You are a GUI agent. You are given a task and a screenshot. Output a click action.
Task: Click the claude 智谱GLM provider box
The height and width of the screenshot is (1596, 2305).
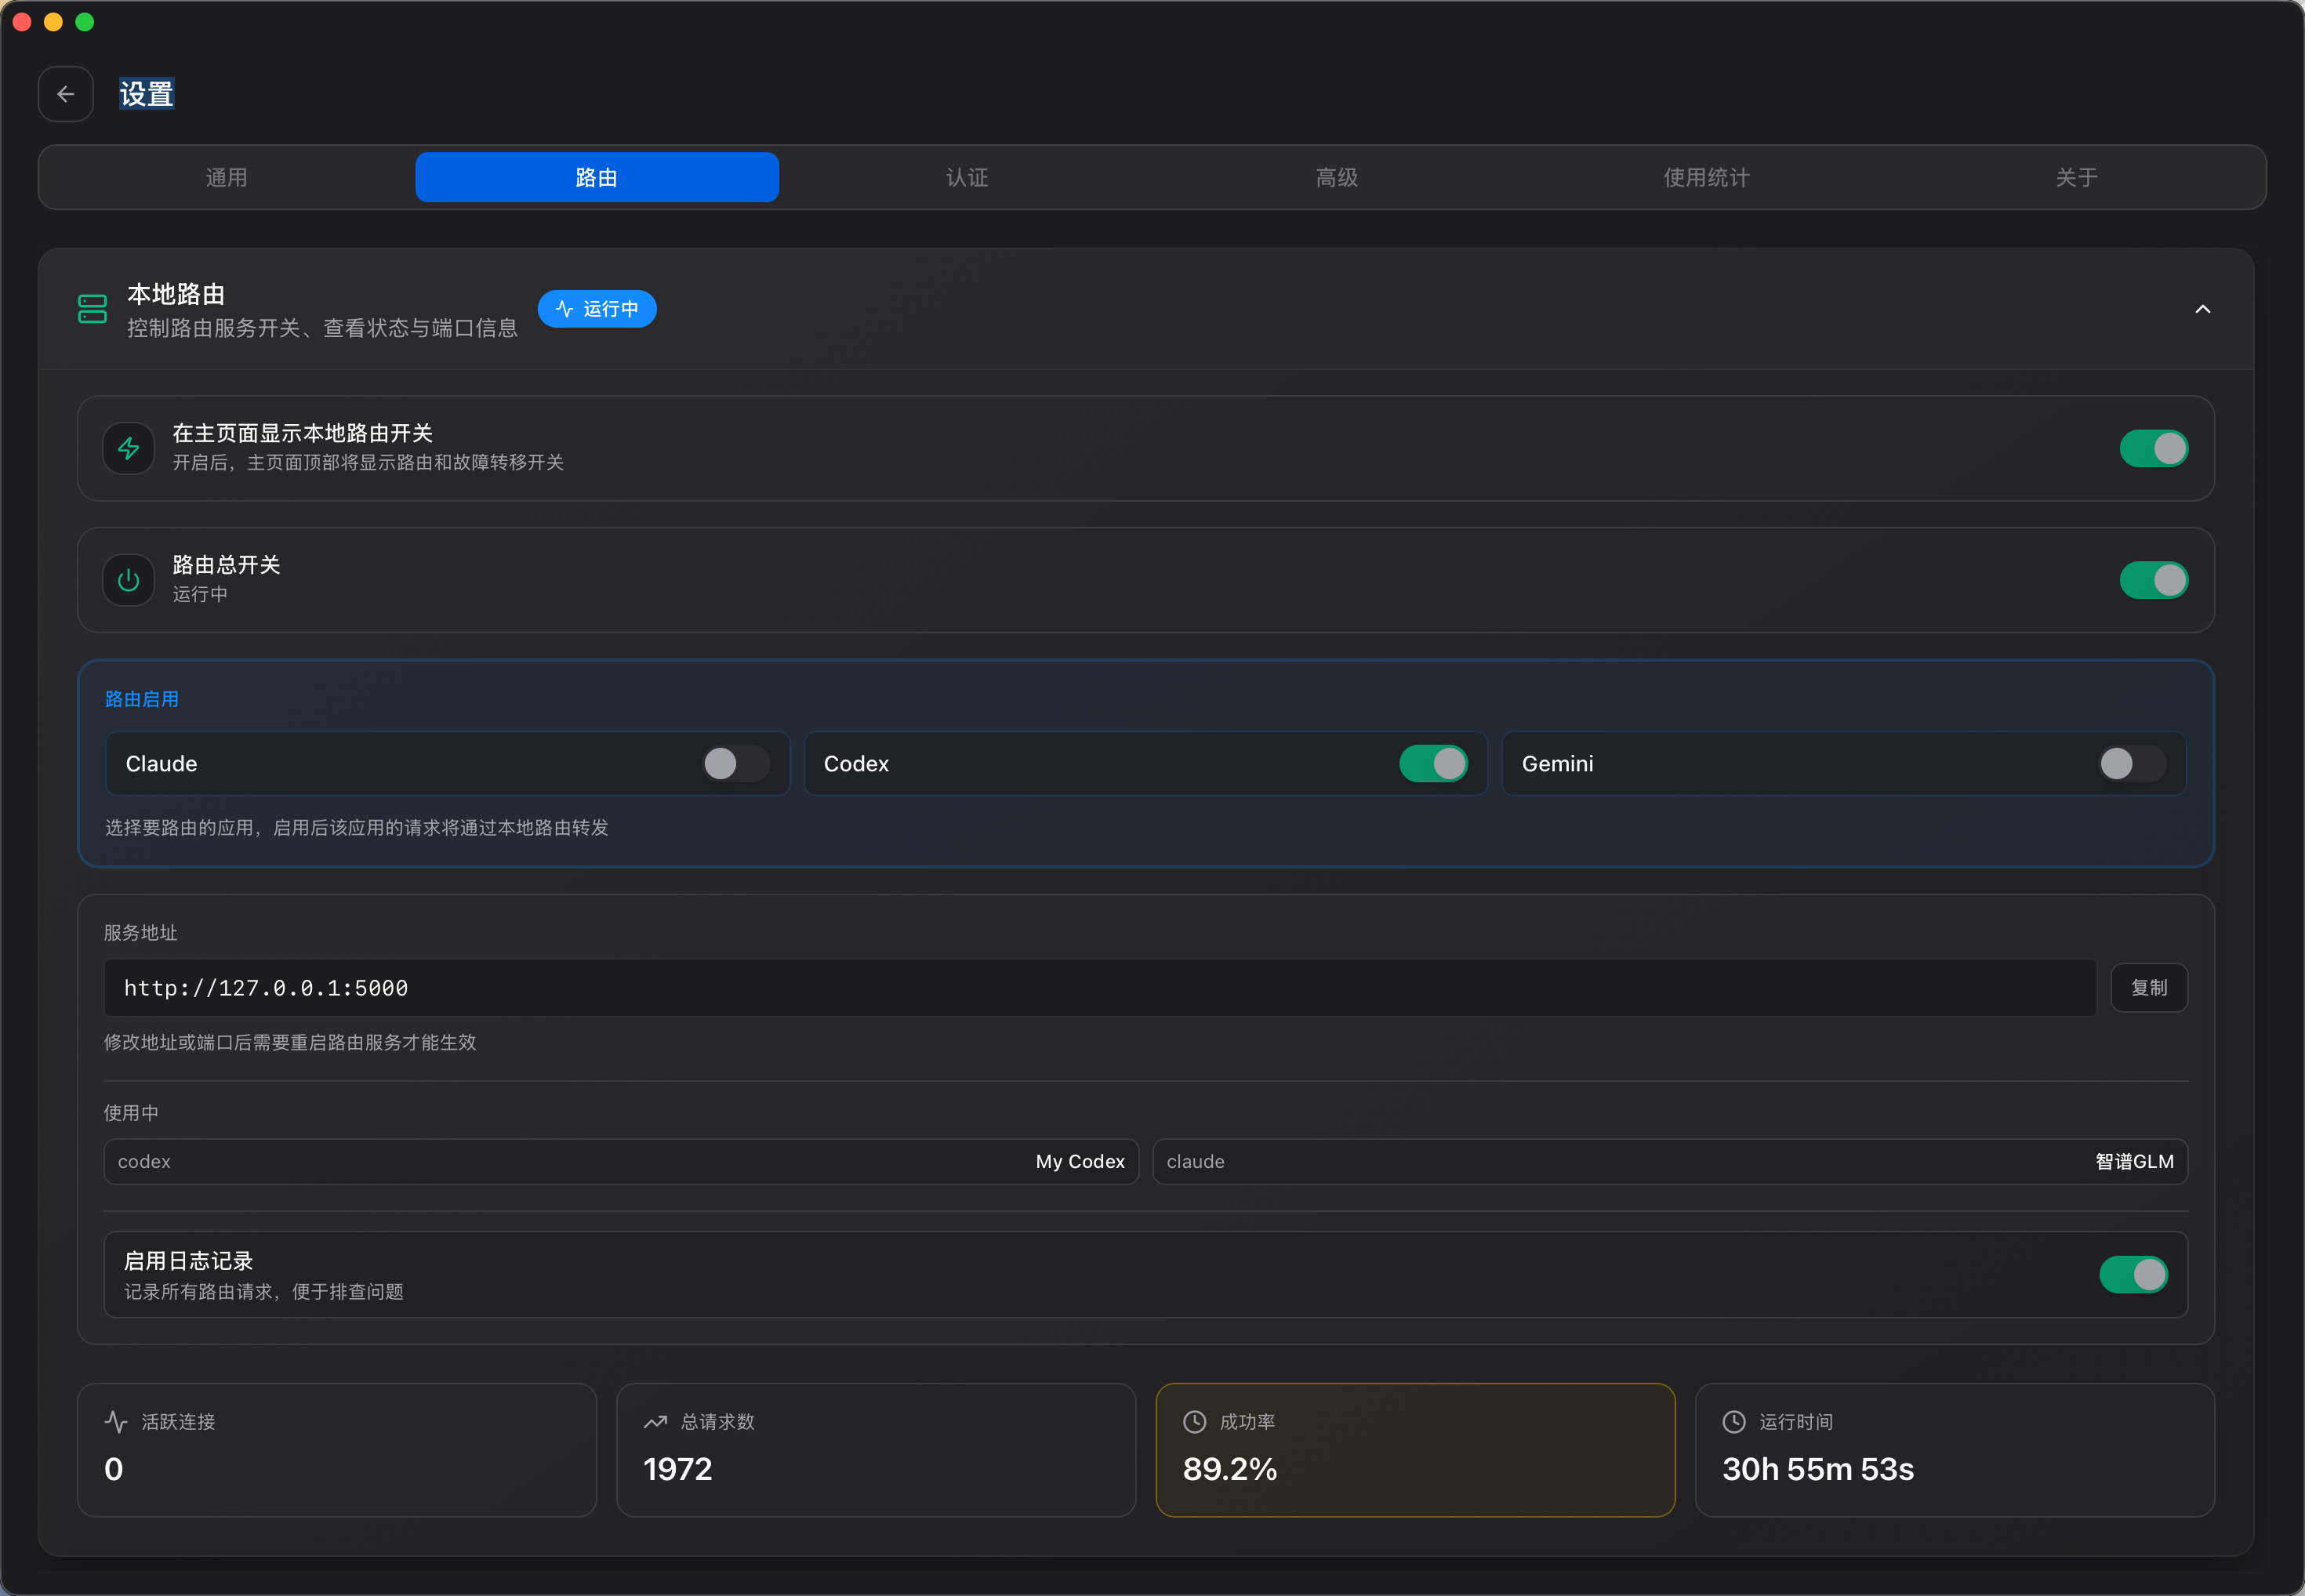1670,1162
